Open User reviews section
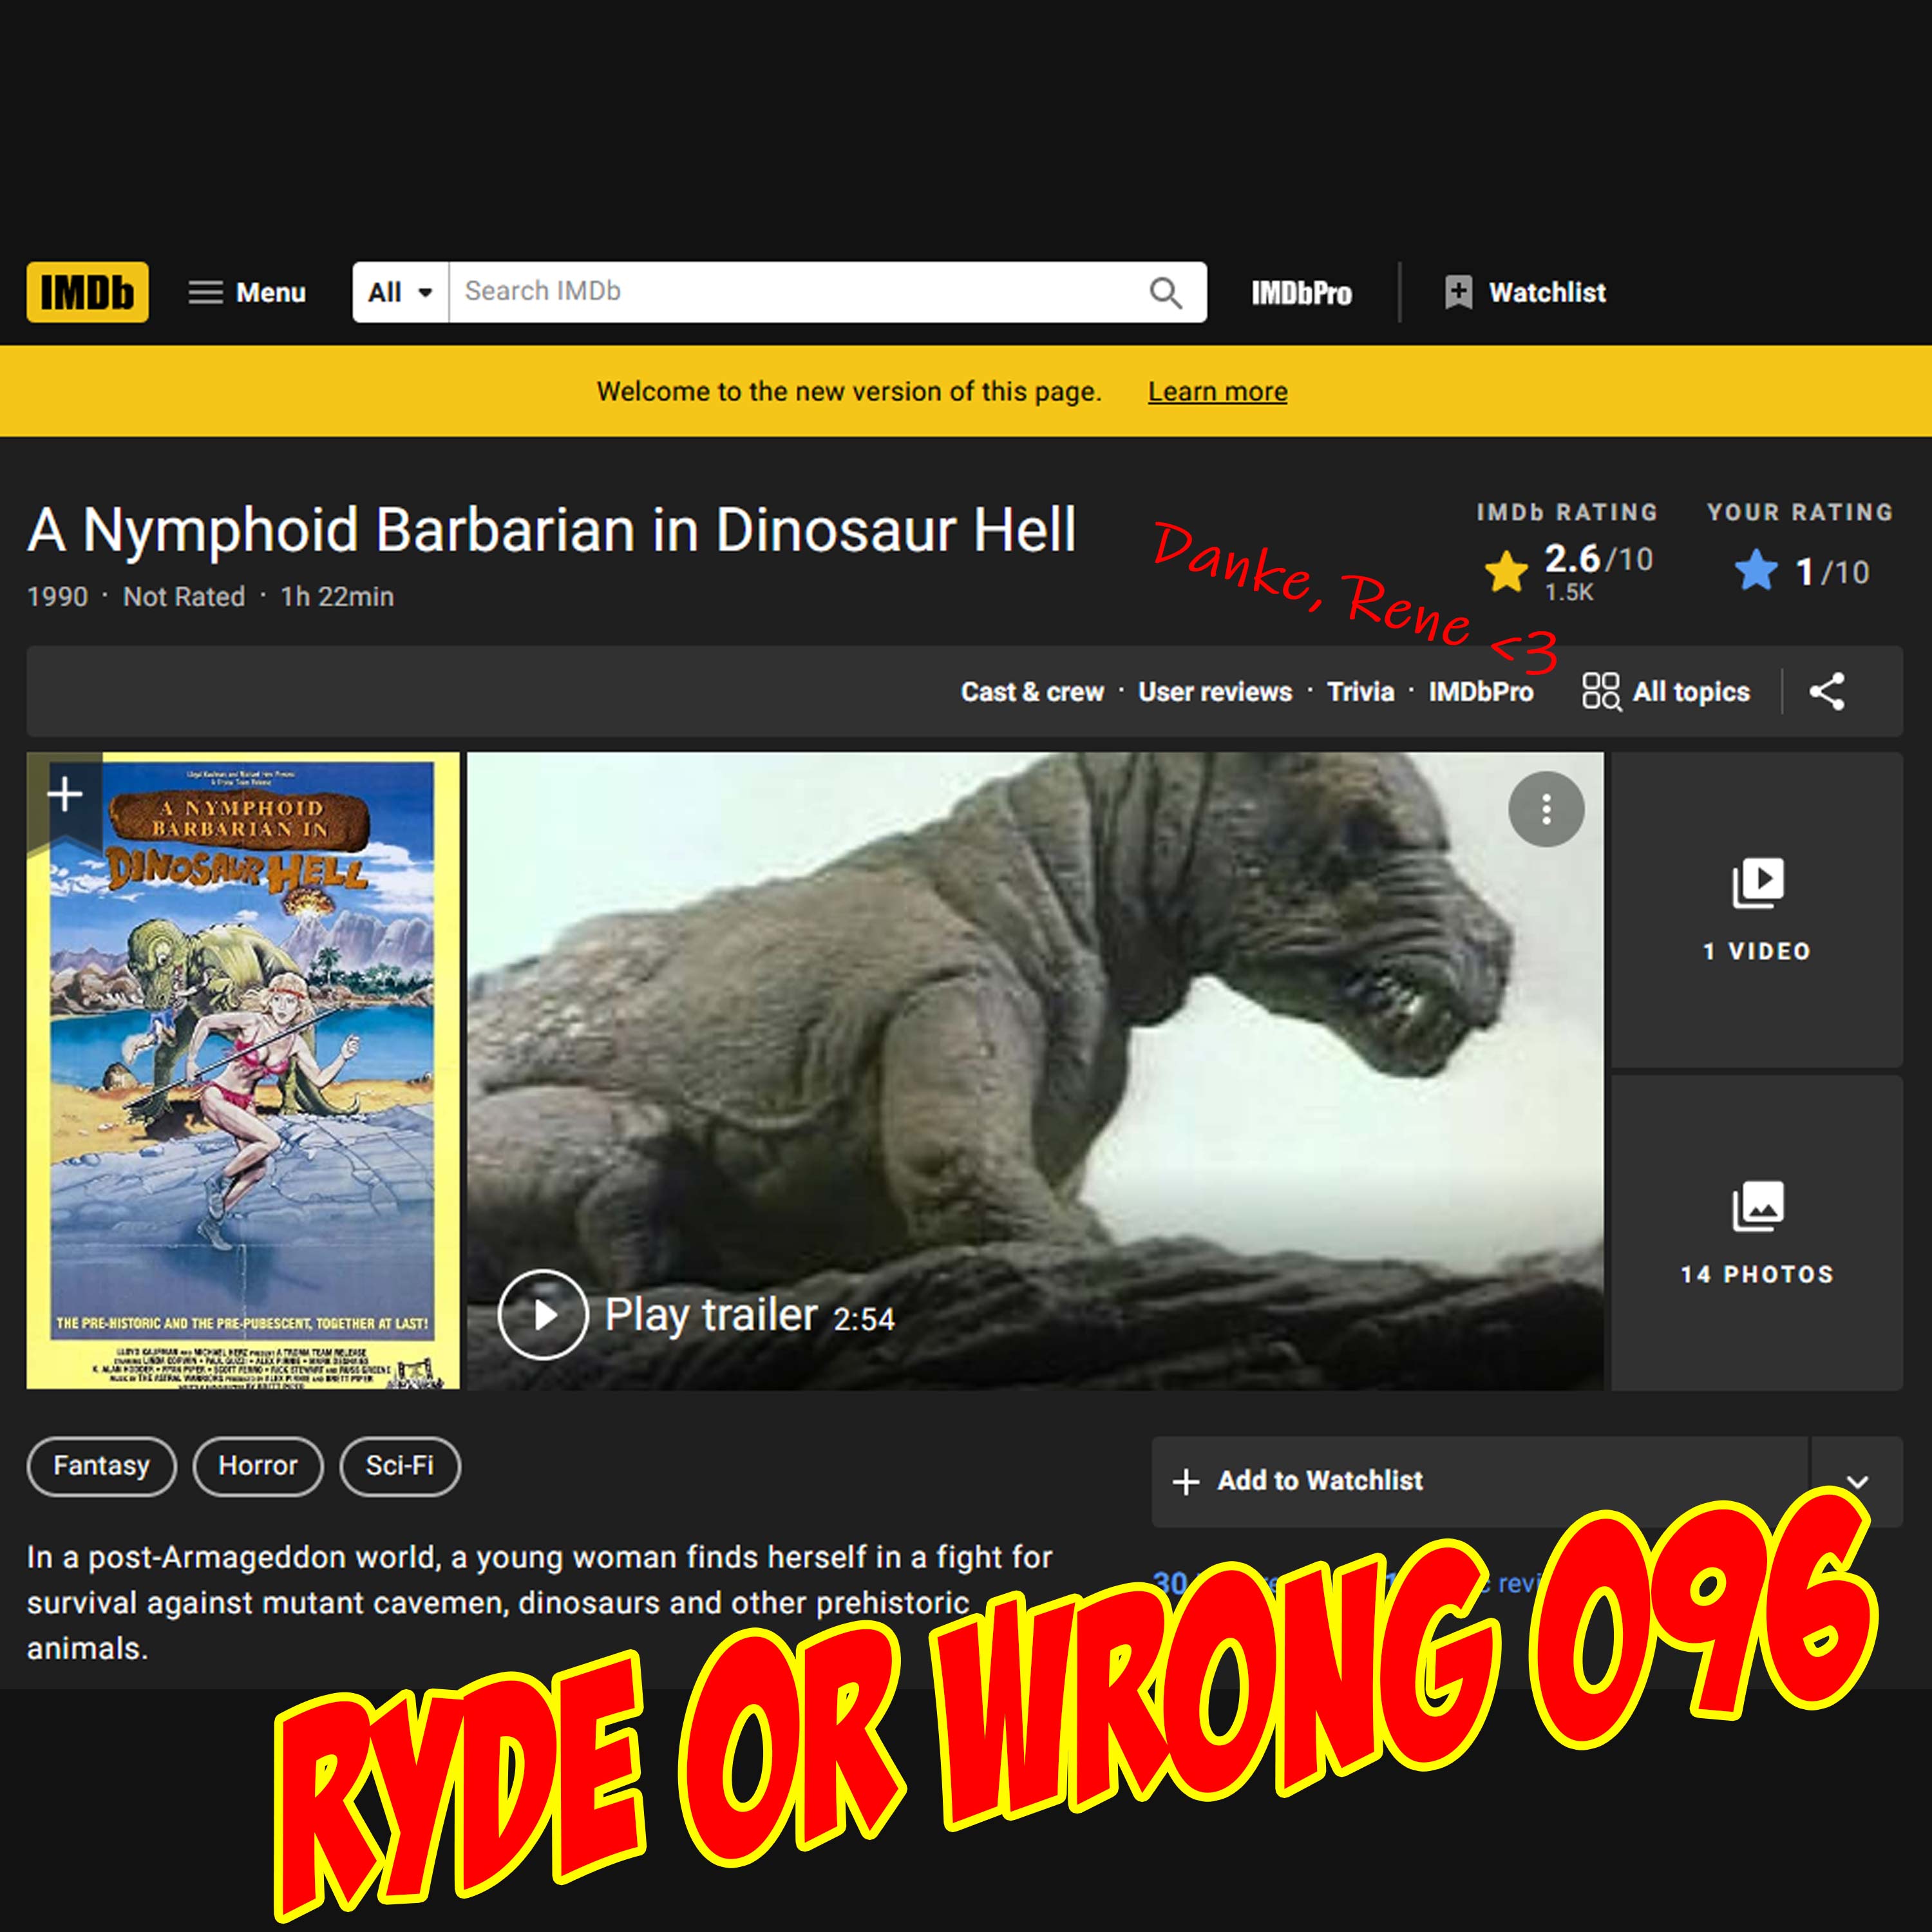 [1215, 691]
